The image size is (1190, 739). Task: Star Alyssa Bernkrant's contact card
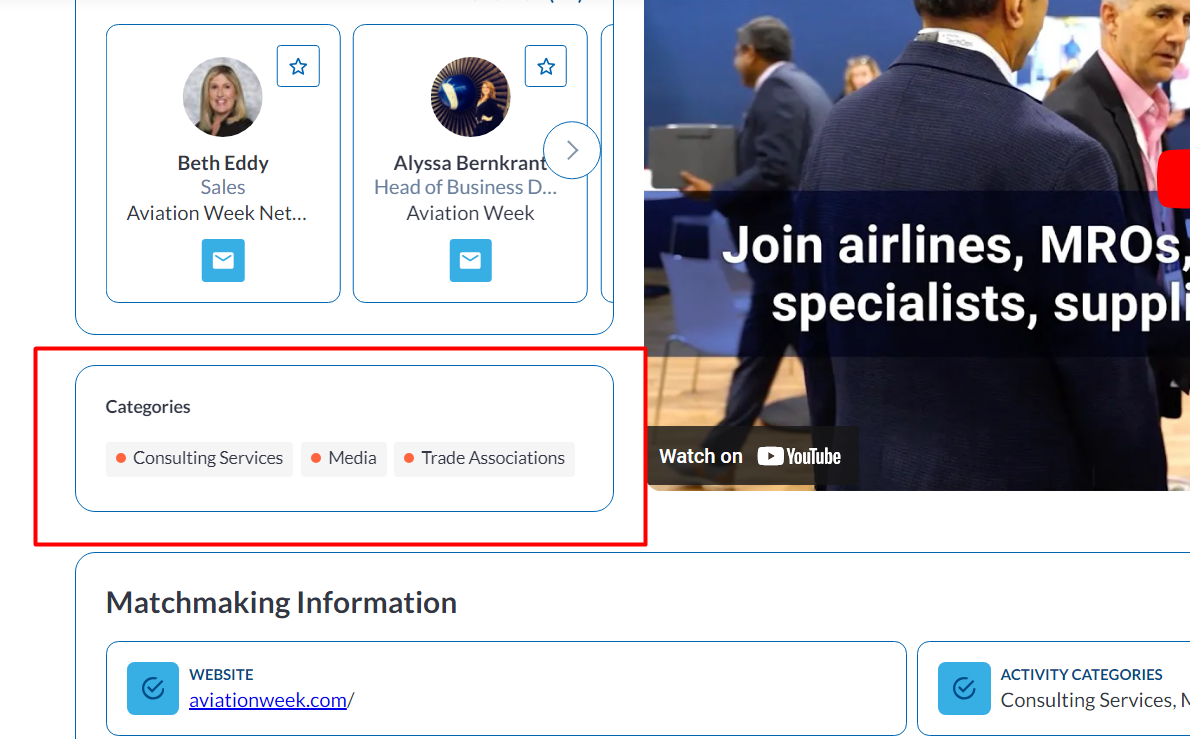[546, 66]
